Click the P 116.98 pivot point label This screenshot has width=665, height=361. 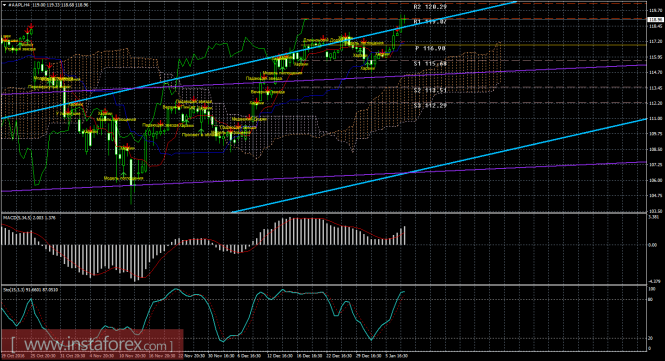(430, 48)
